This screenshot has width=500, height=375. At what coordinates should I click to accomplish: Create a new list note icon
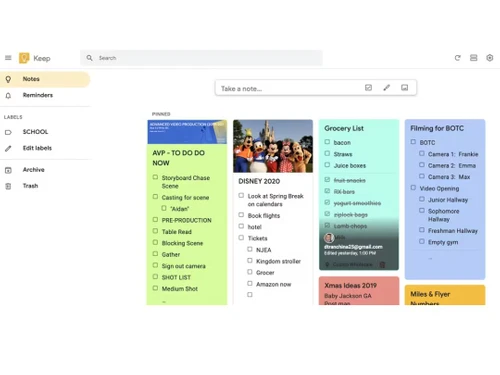click(368, 88)
